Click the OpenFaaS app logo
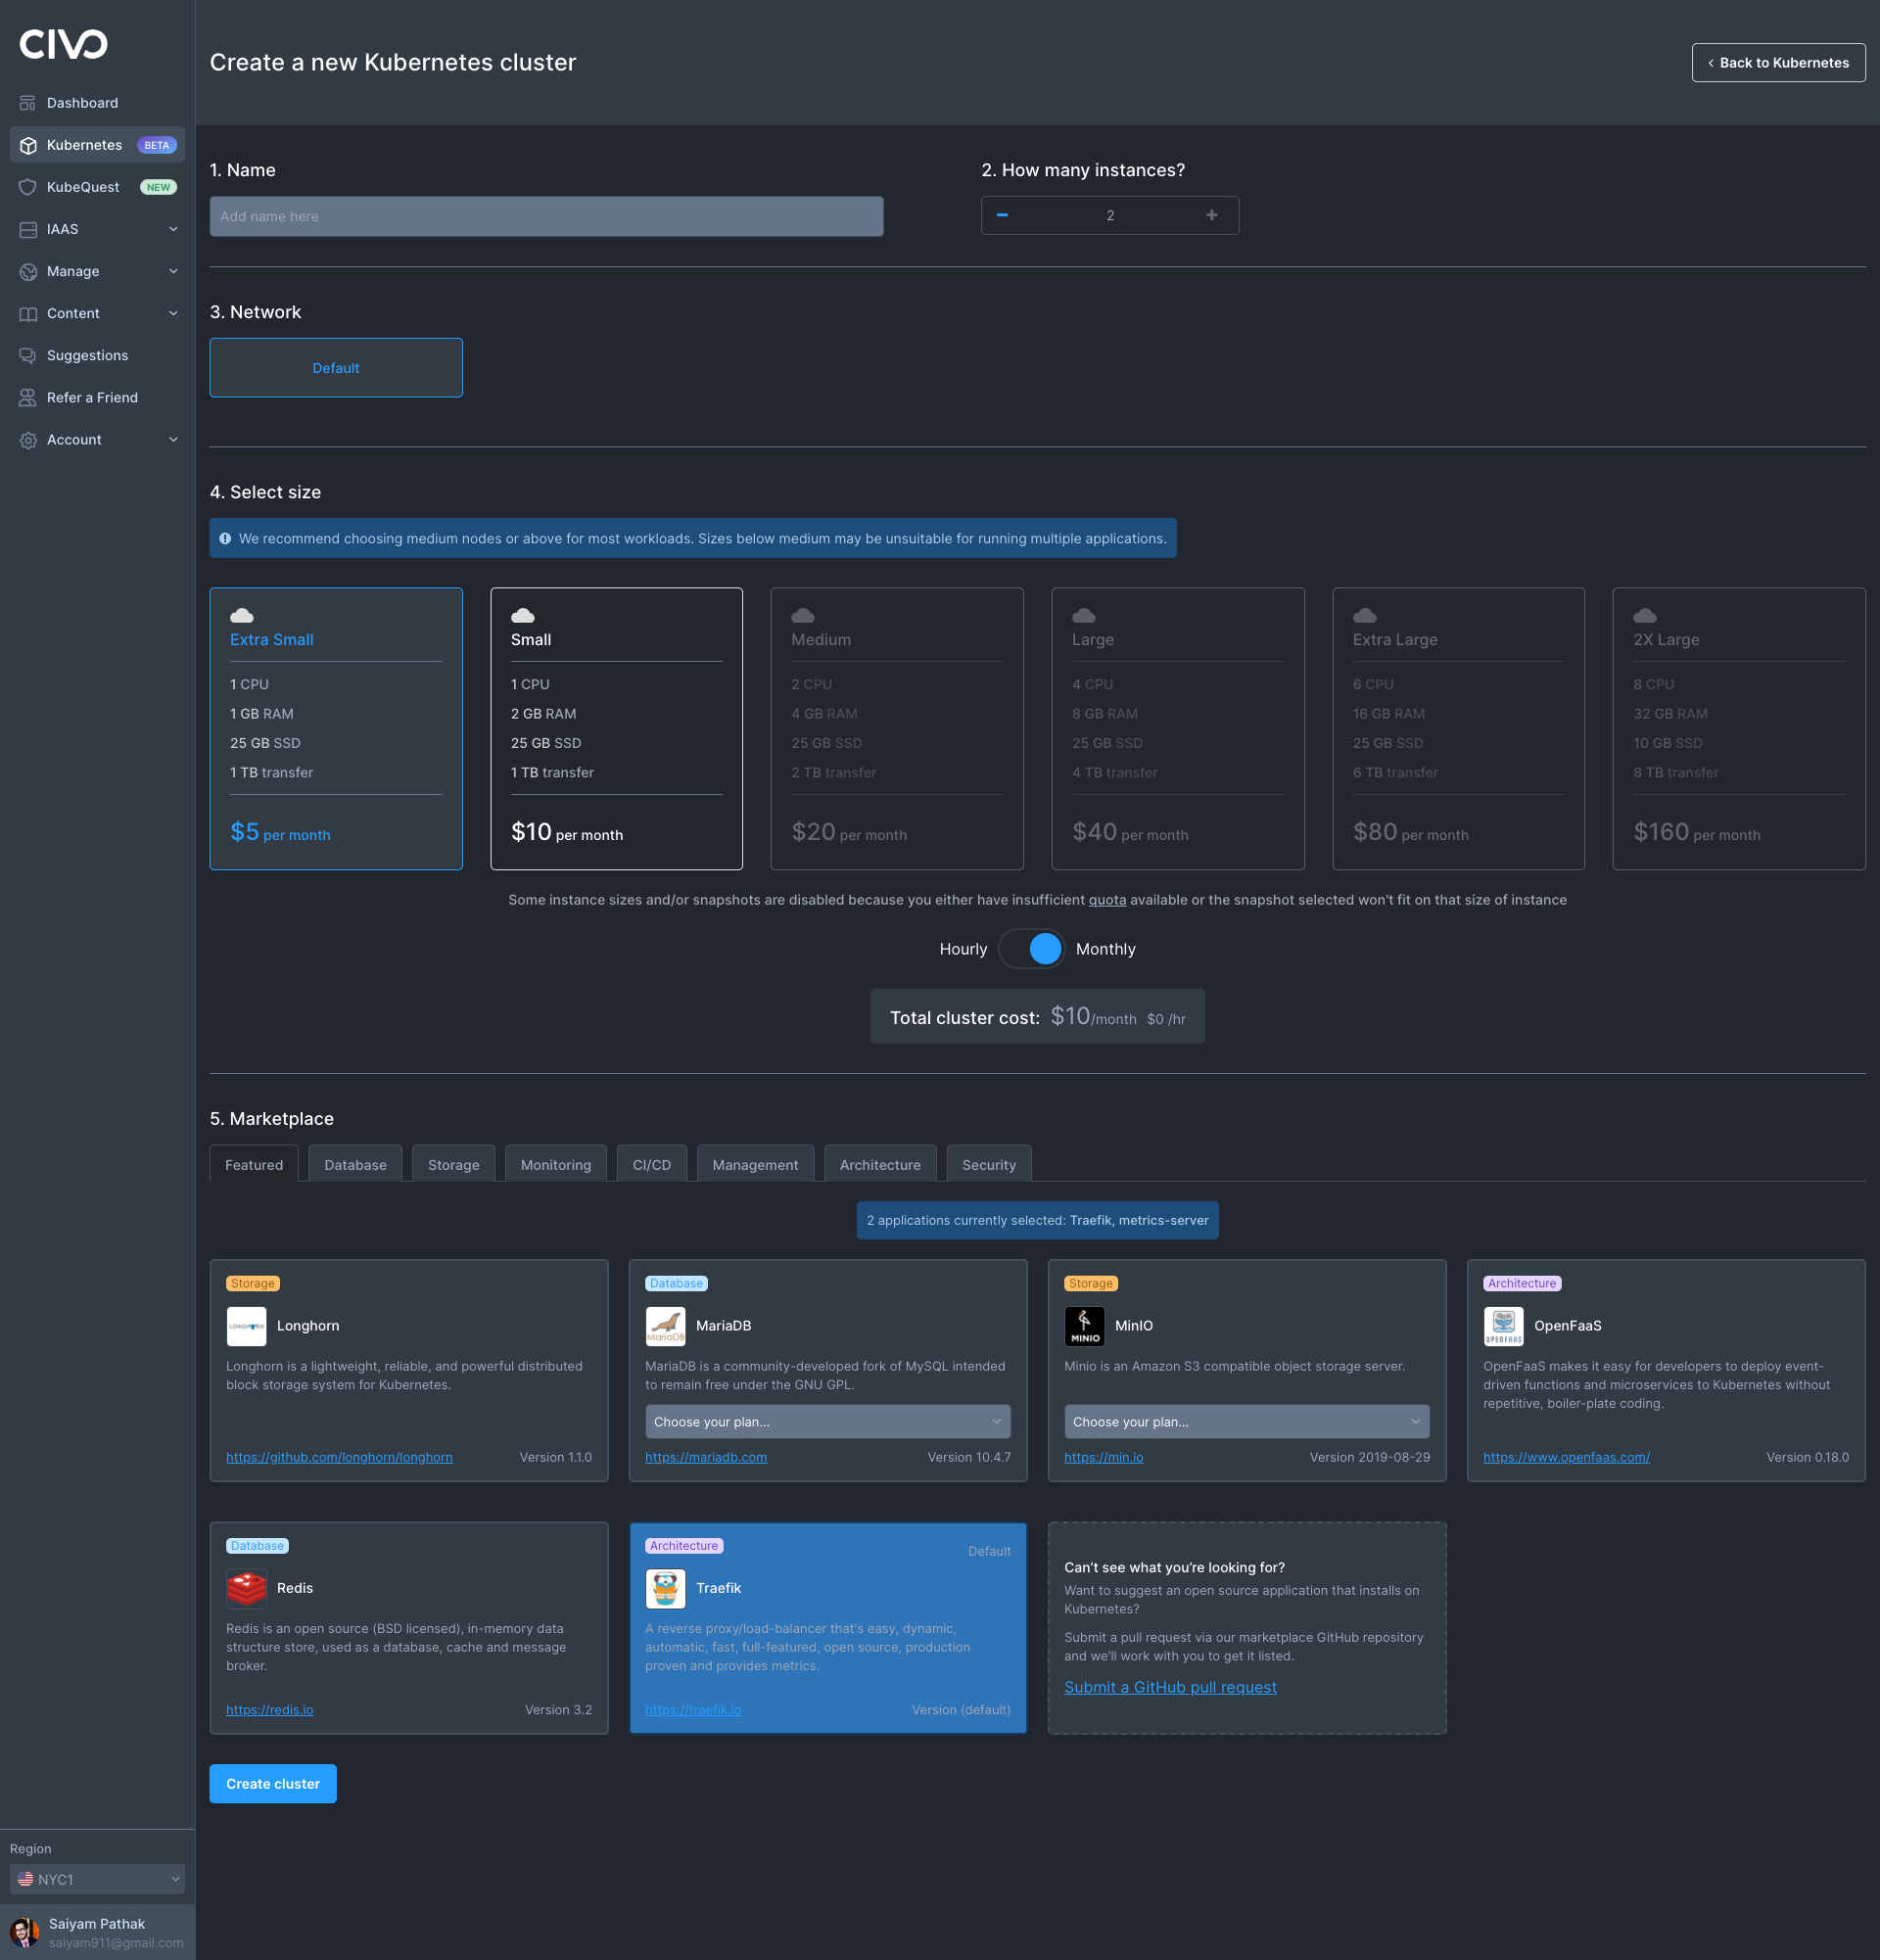1880x1960 pixels. tap(1503, 1326)
